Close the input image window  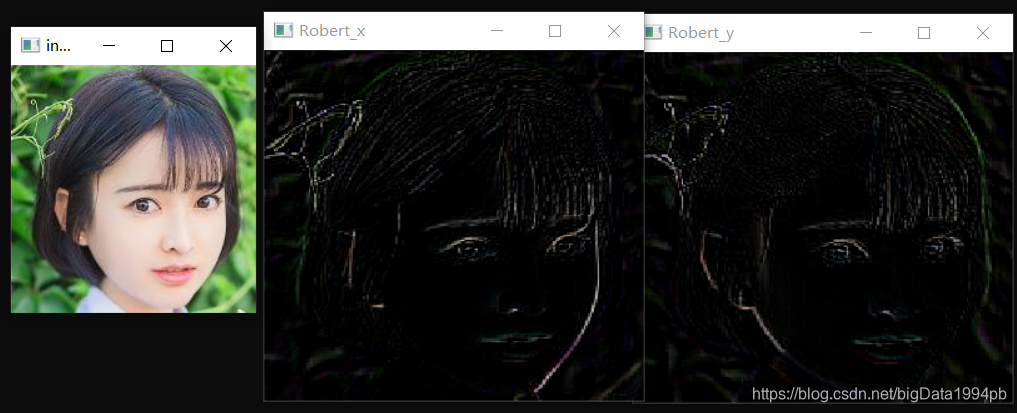point(226,45)
